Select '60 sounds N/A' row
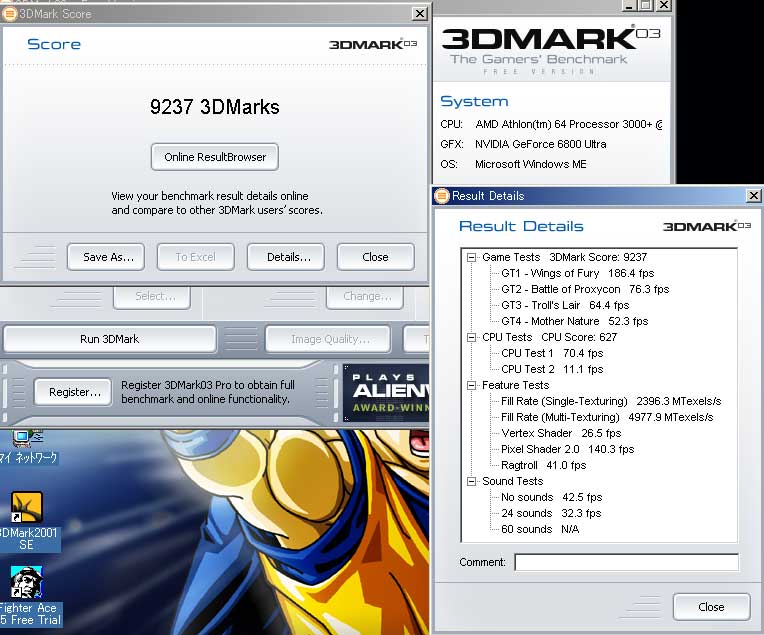Viewport: 764px width, 635px height. click(x=540, y=530)
